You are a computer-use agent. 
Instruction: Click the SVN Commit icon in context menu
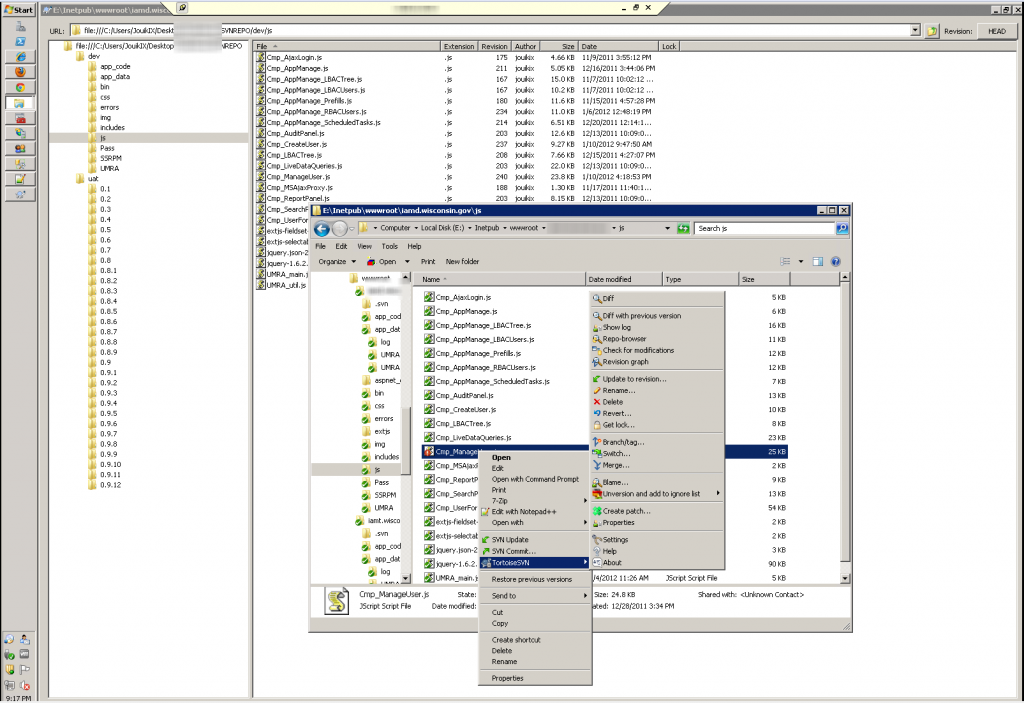pos(485,551)
